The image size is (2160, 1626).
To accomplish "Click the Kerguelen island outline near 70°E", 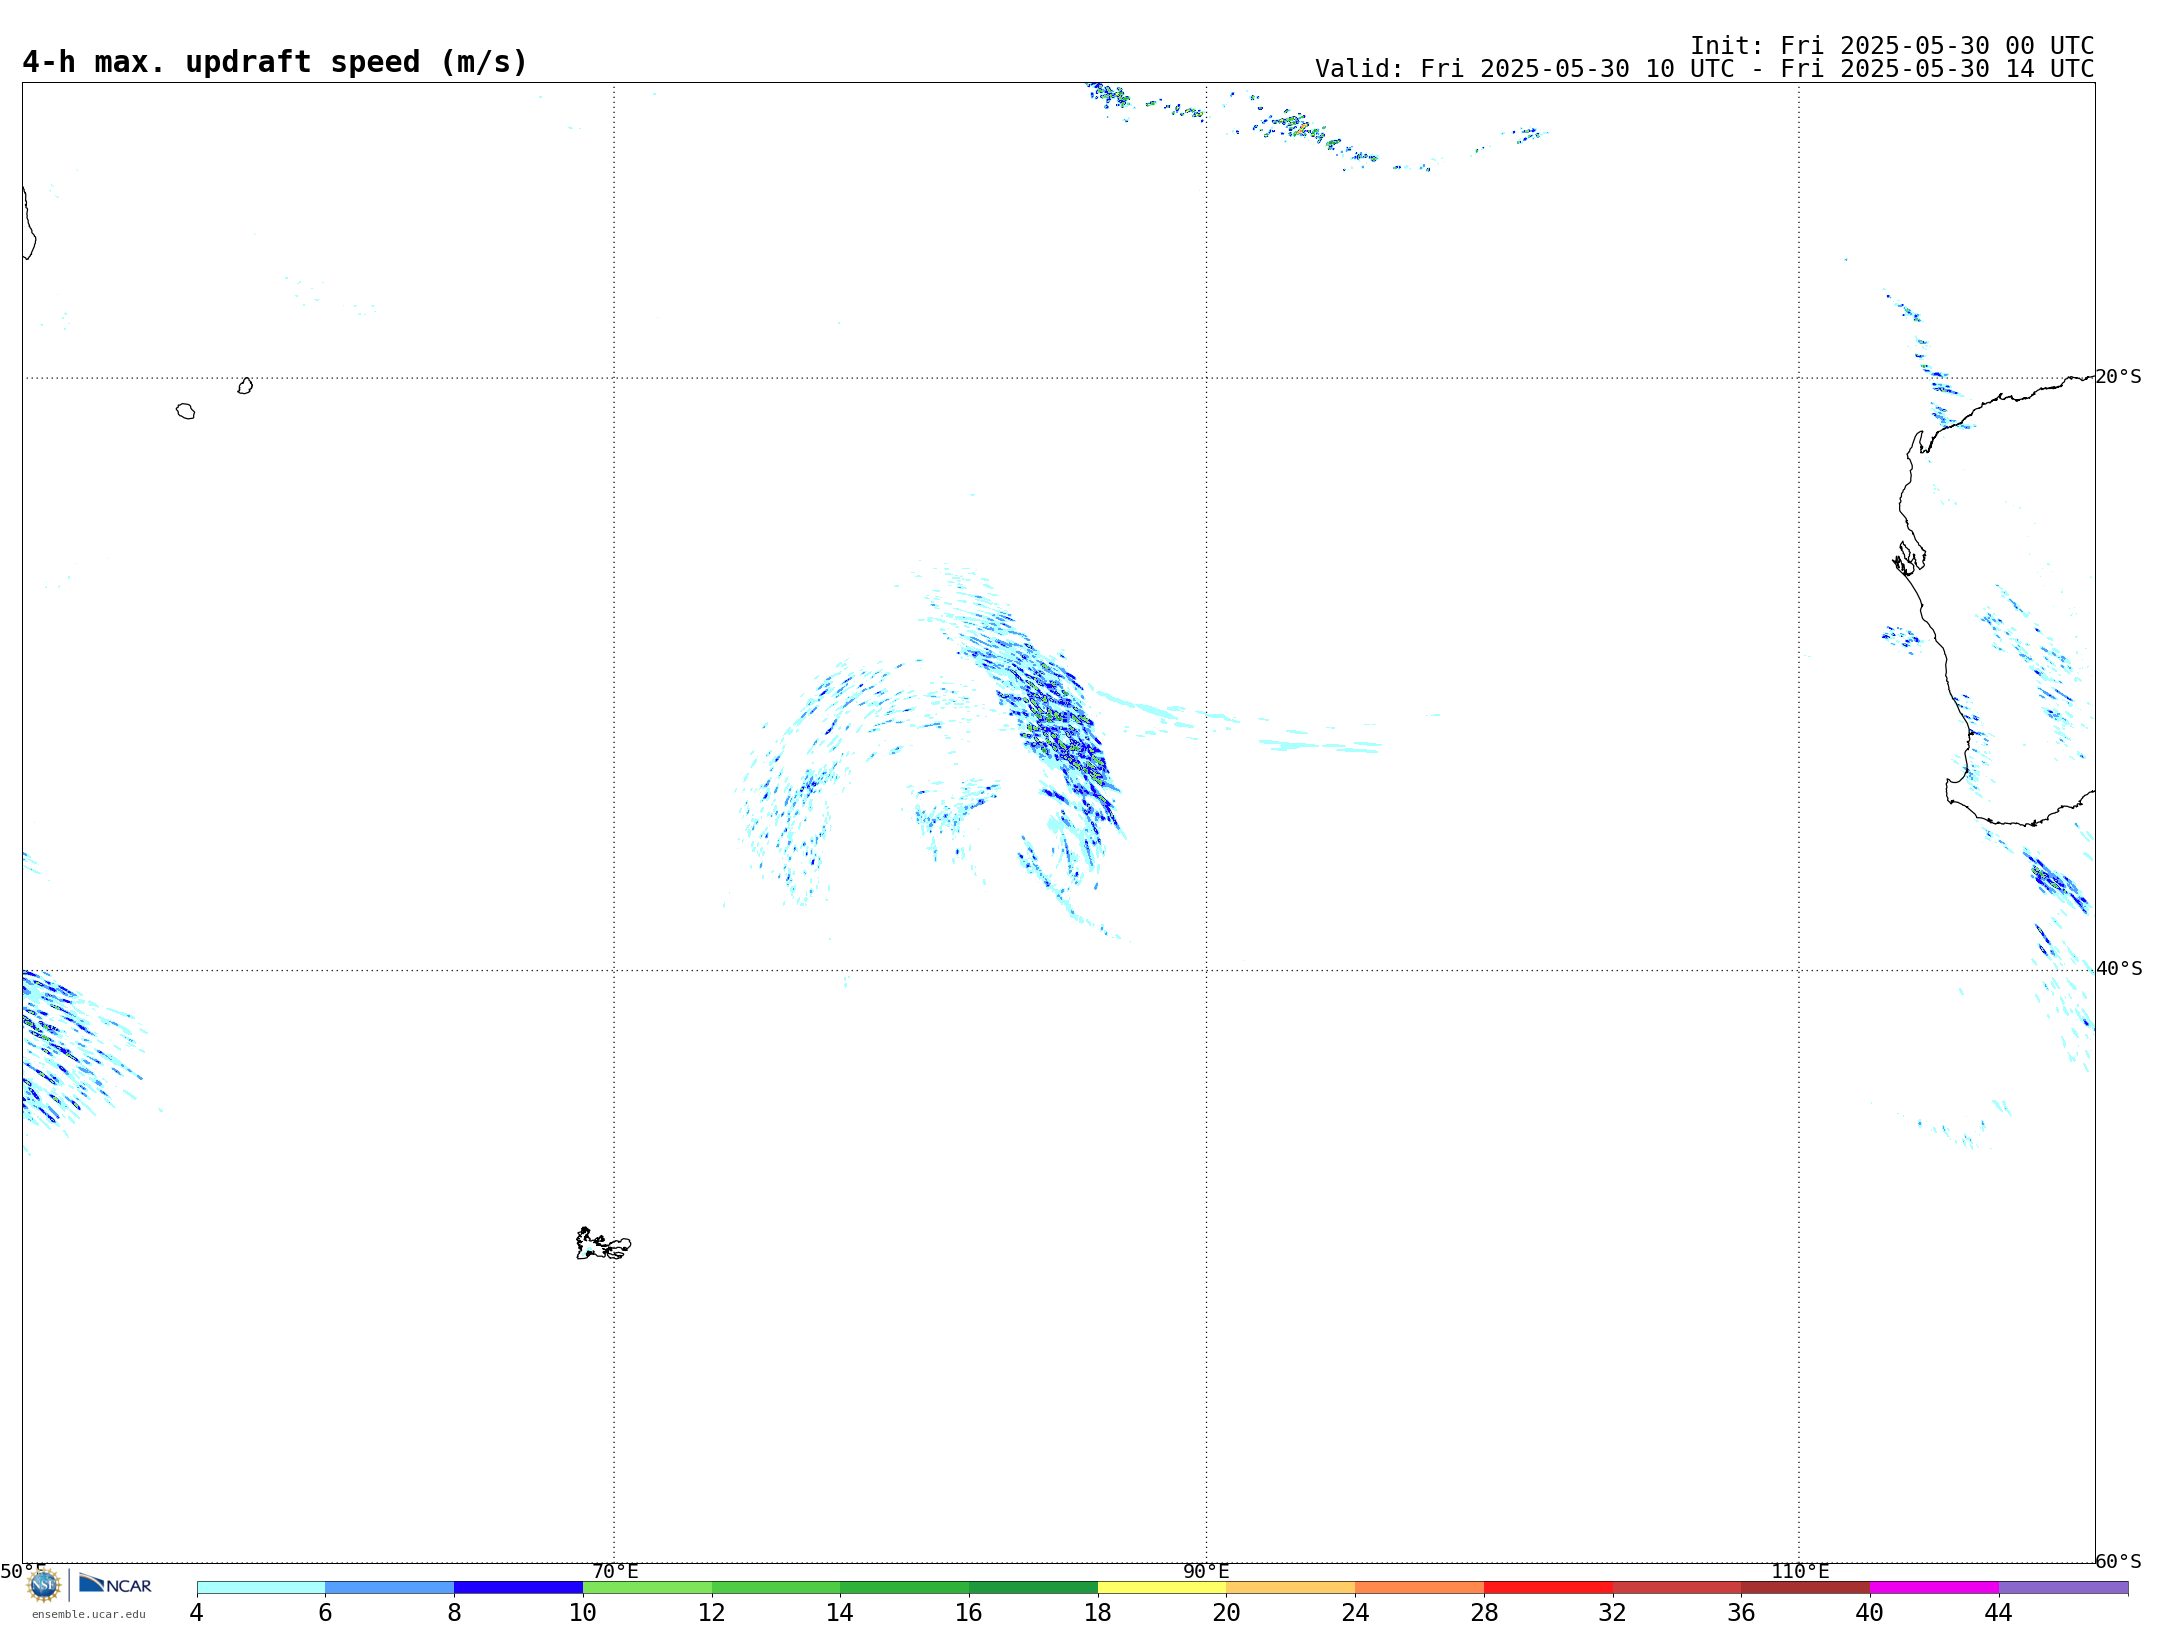I will 603,1244.
